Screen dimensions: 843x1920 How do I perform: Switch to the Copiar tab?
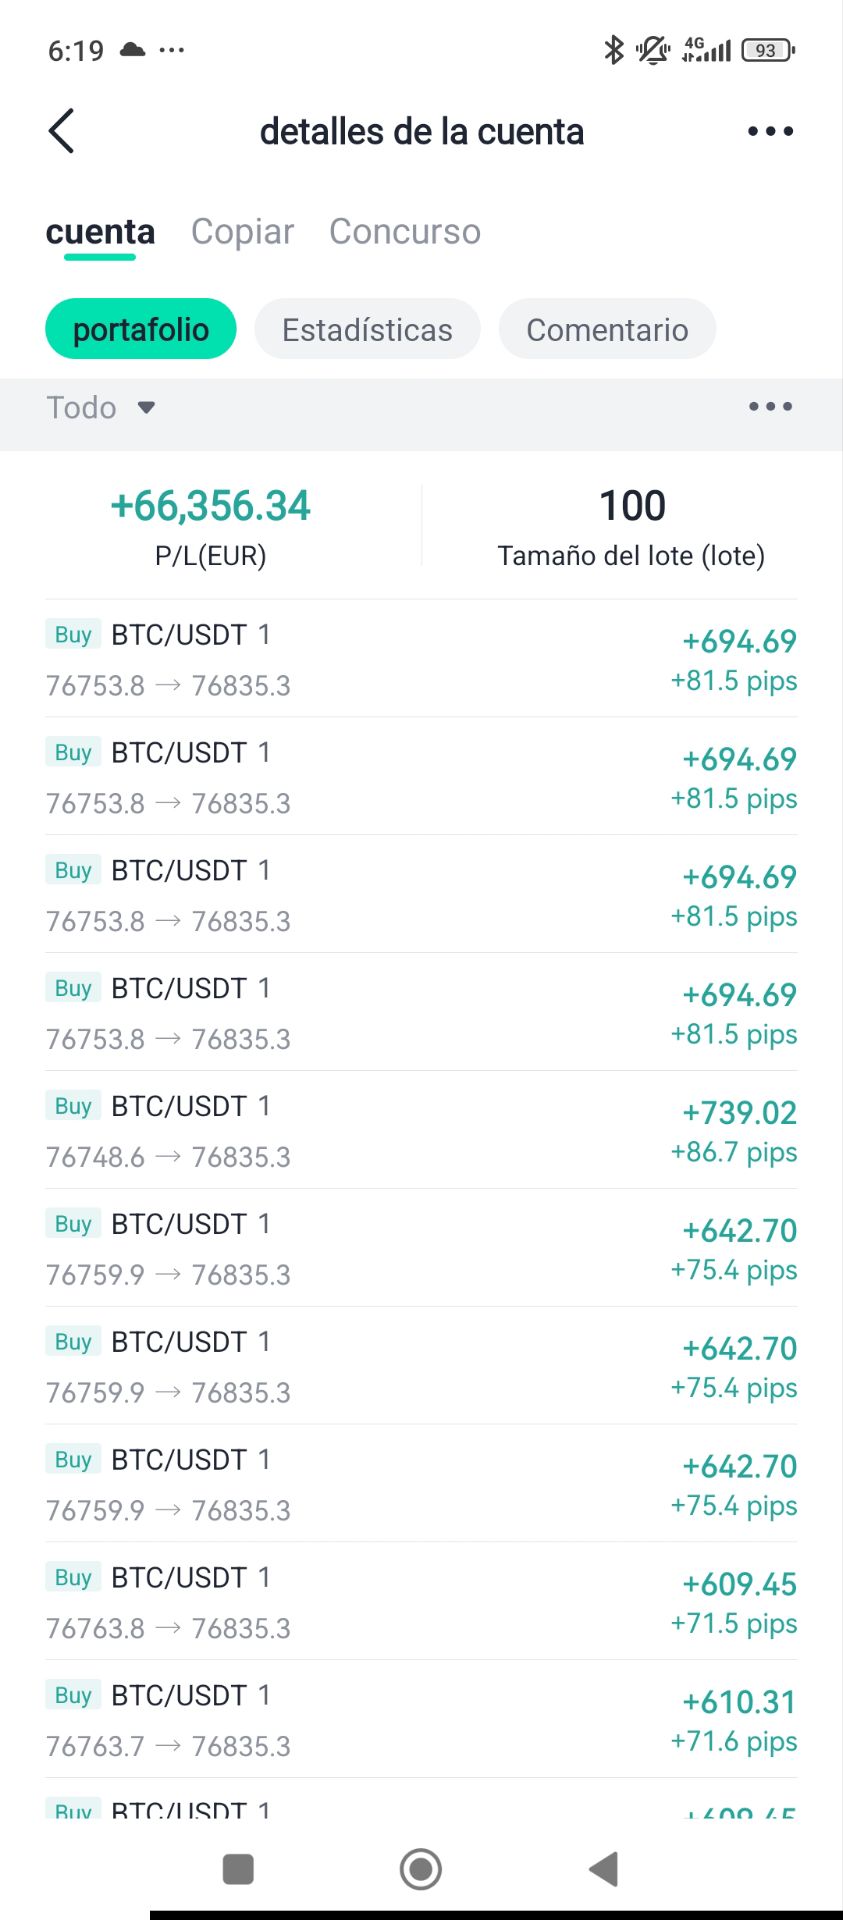[x=242, y=232]
